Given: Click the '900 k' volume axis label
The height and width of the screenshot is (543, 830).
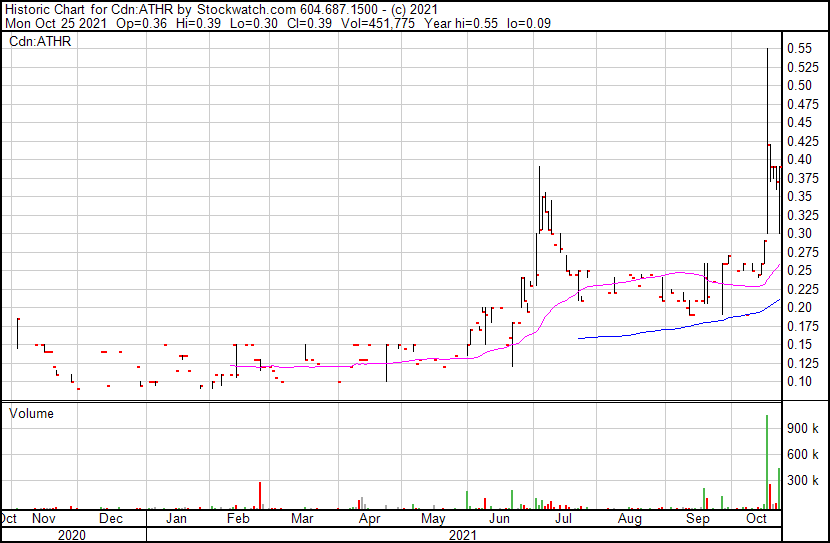Looking at the screenshot, I should tap(803, 428).
